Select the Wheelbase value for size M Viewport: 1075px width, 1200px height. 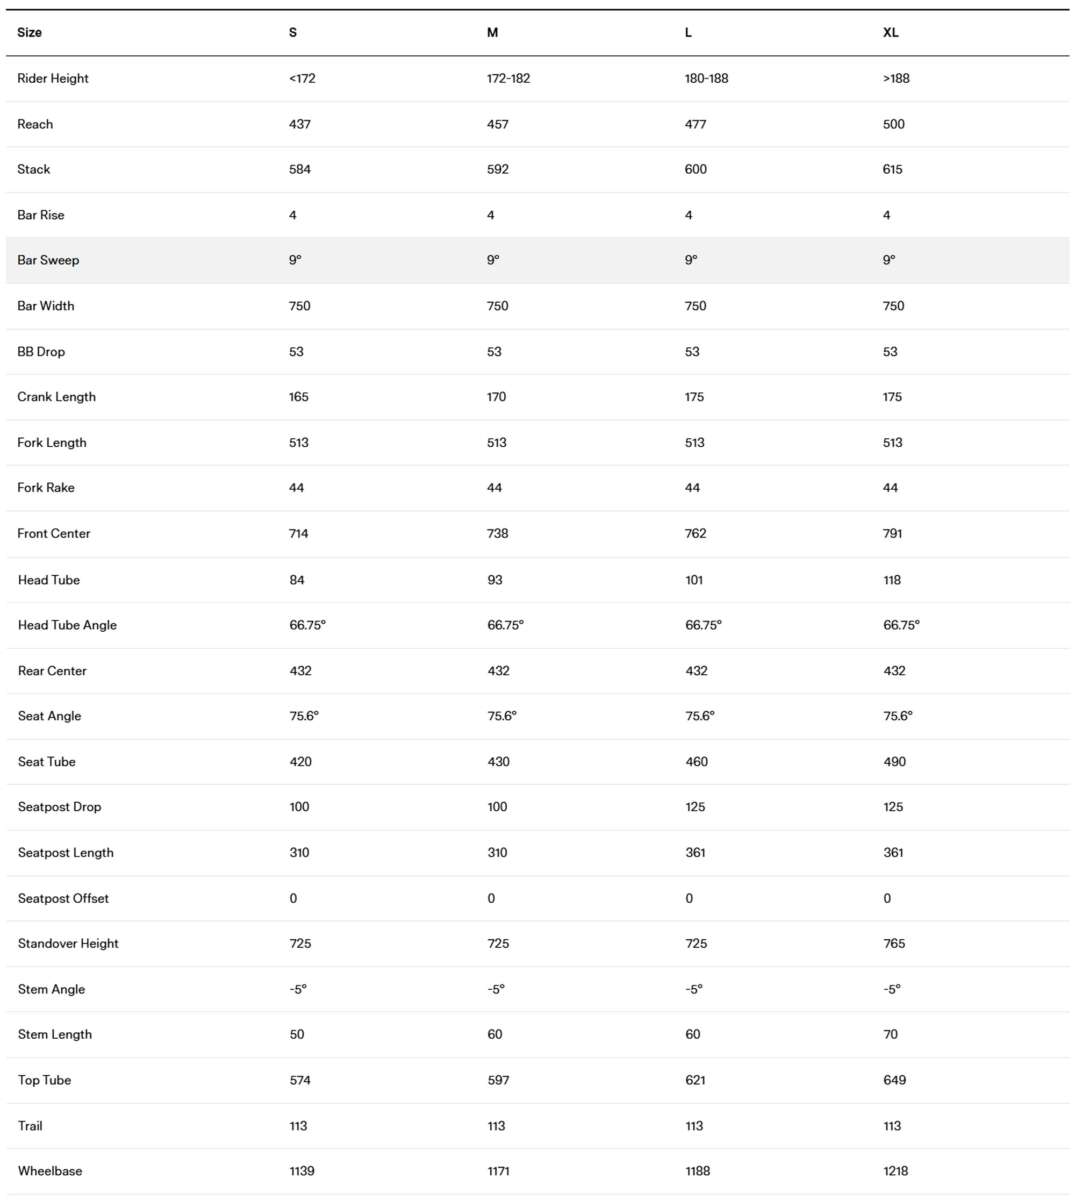coord(498,1171)
